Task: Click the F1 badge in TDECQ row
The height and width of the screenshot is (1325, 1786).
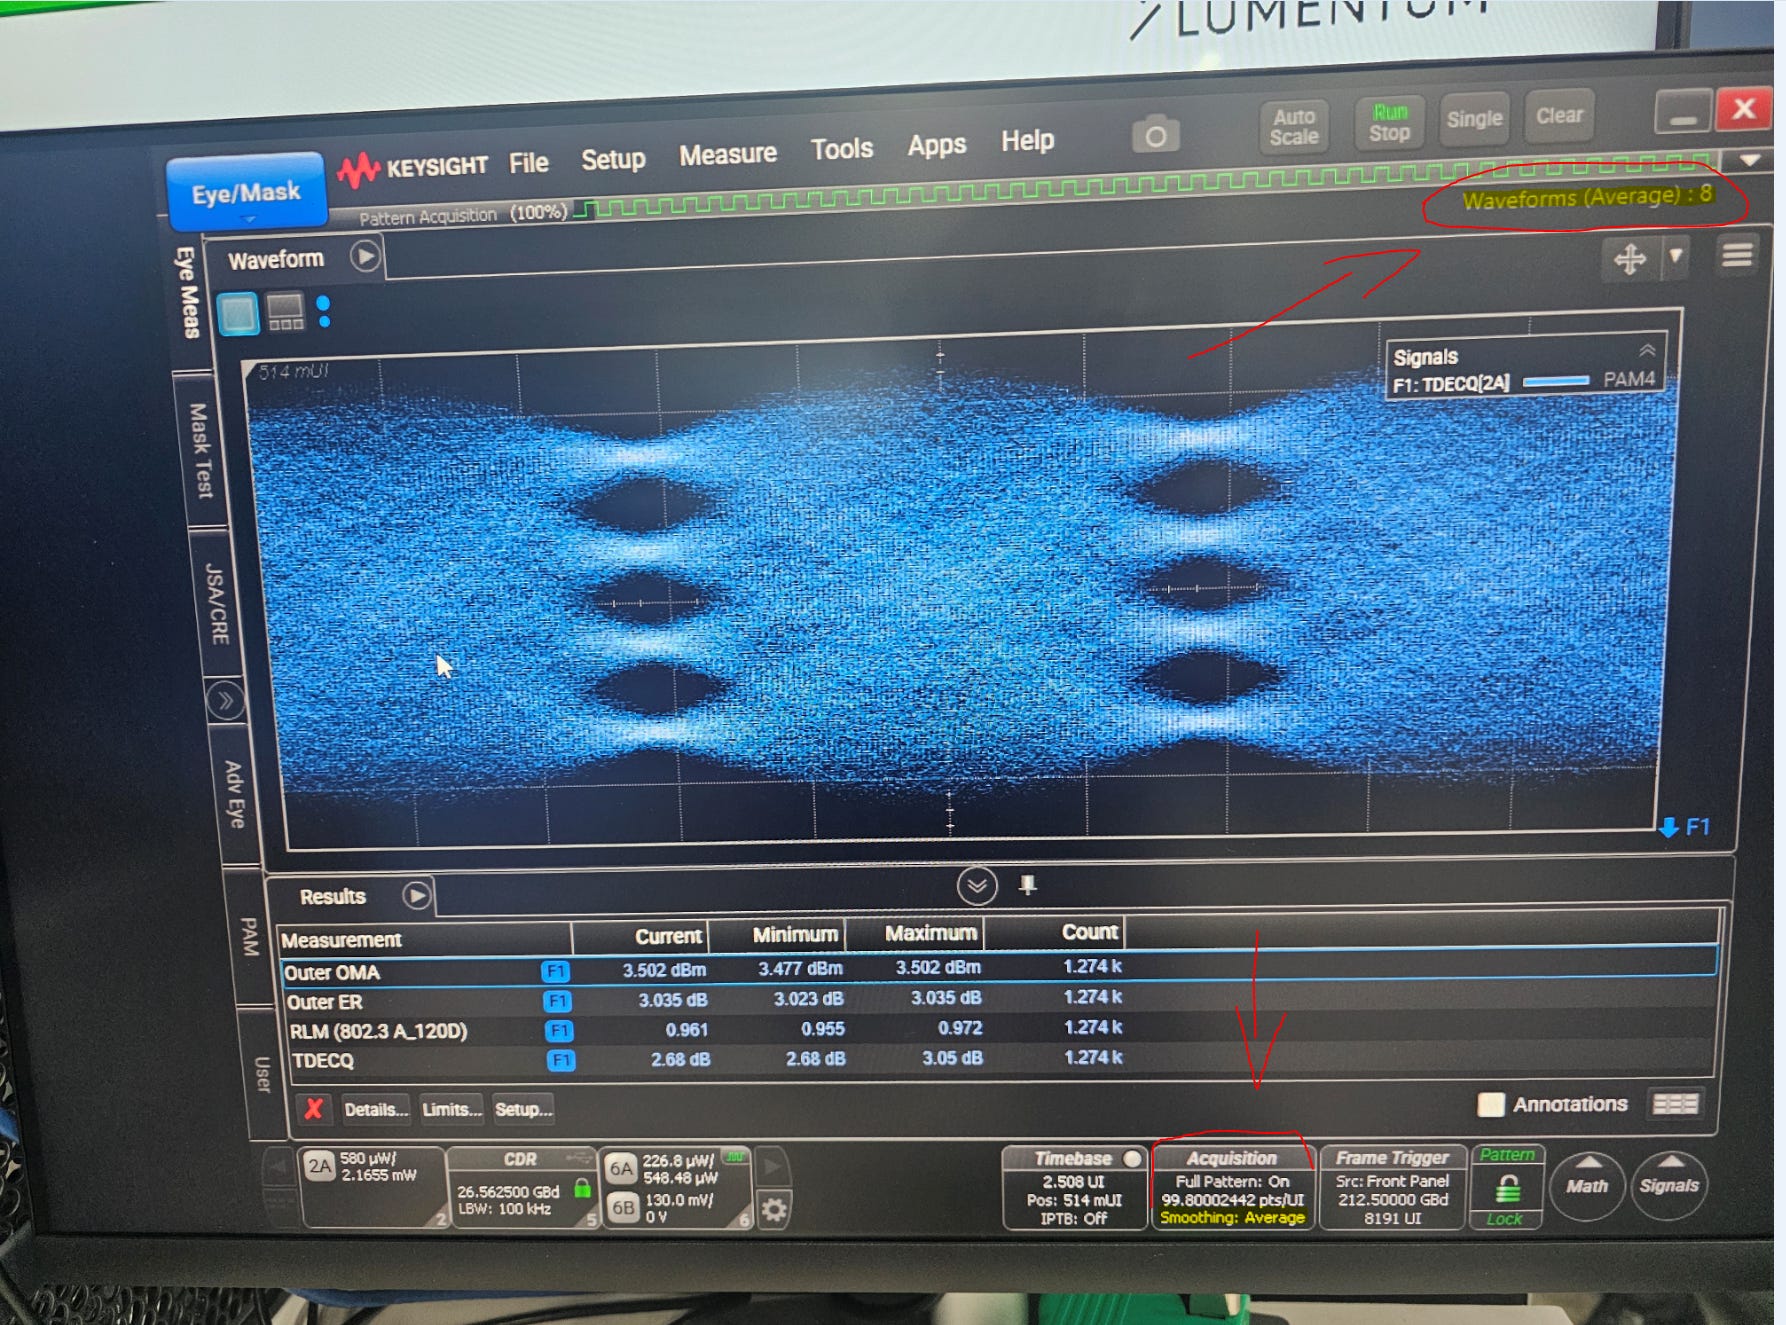Action: pos(561,1060)
